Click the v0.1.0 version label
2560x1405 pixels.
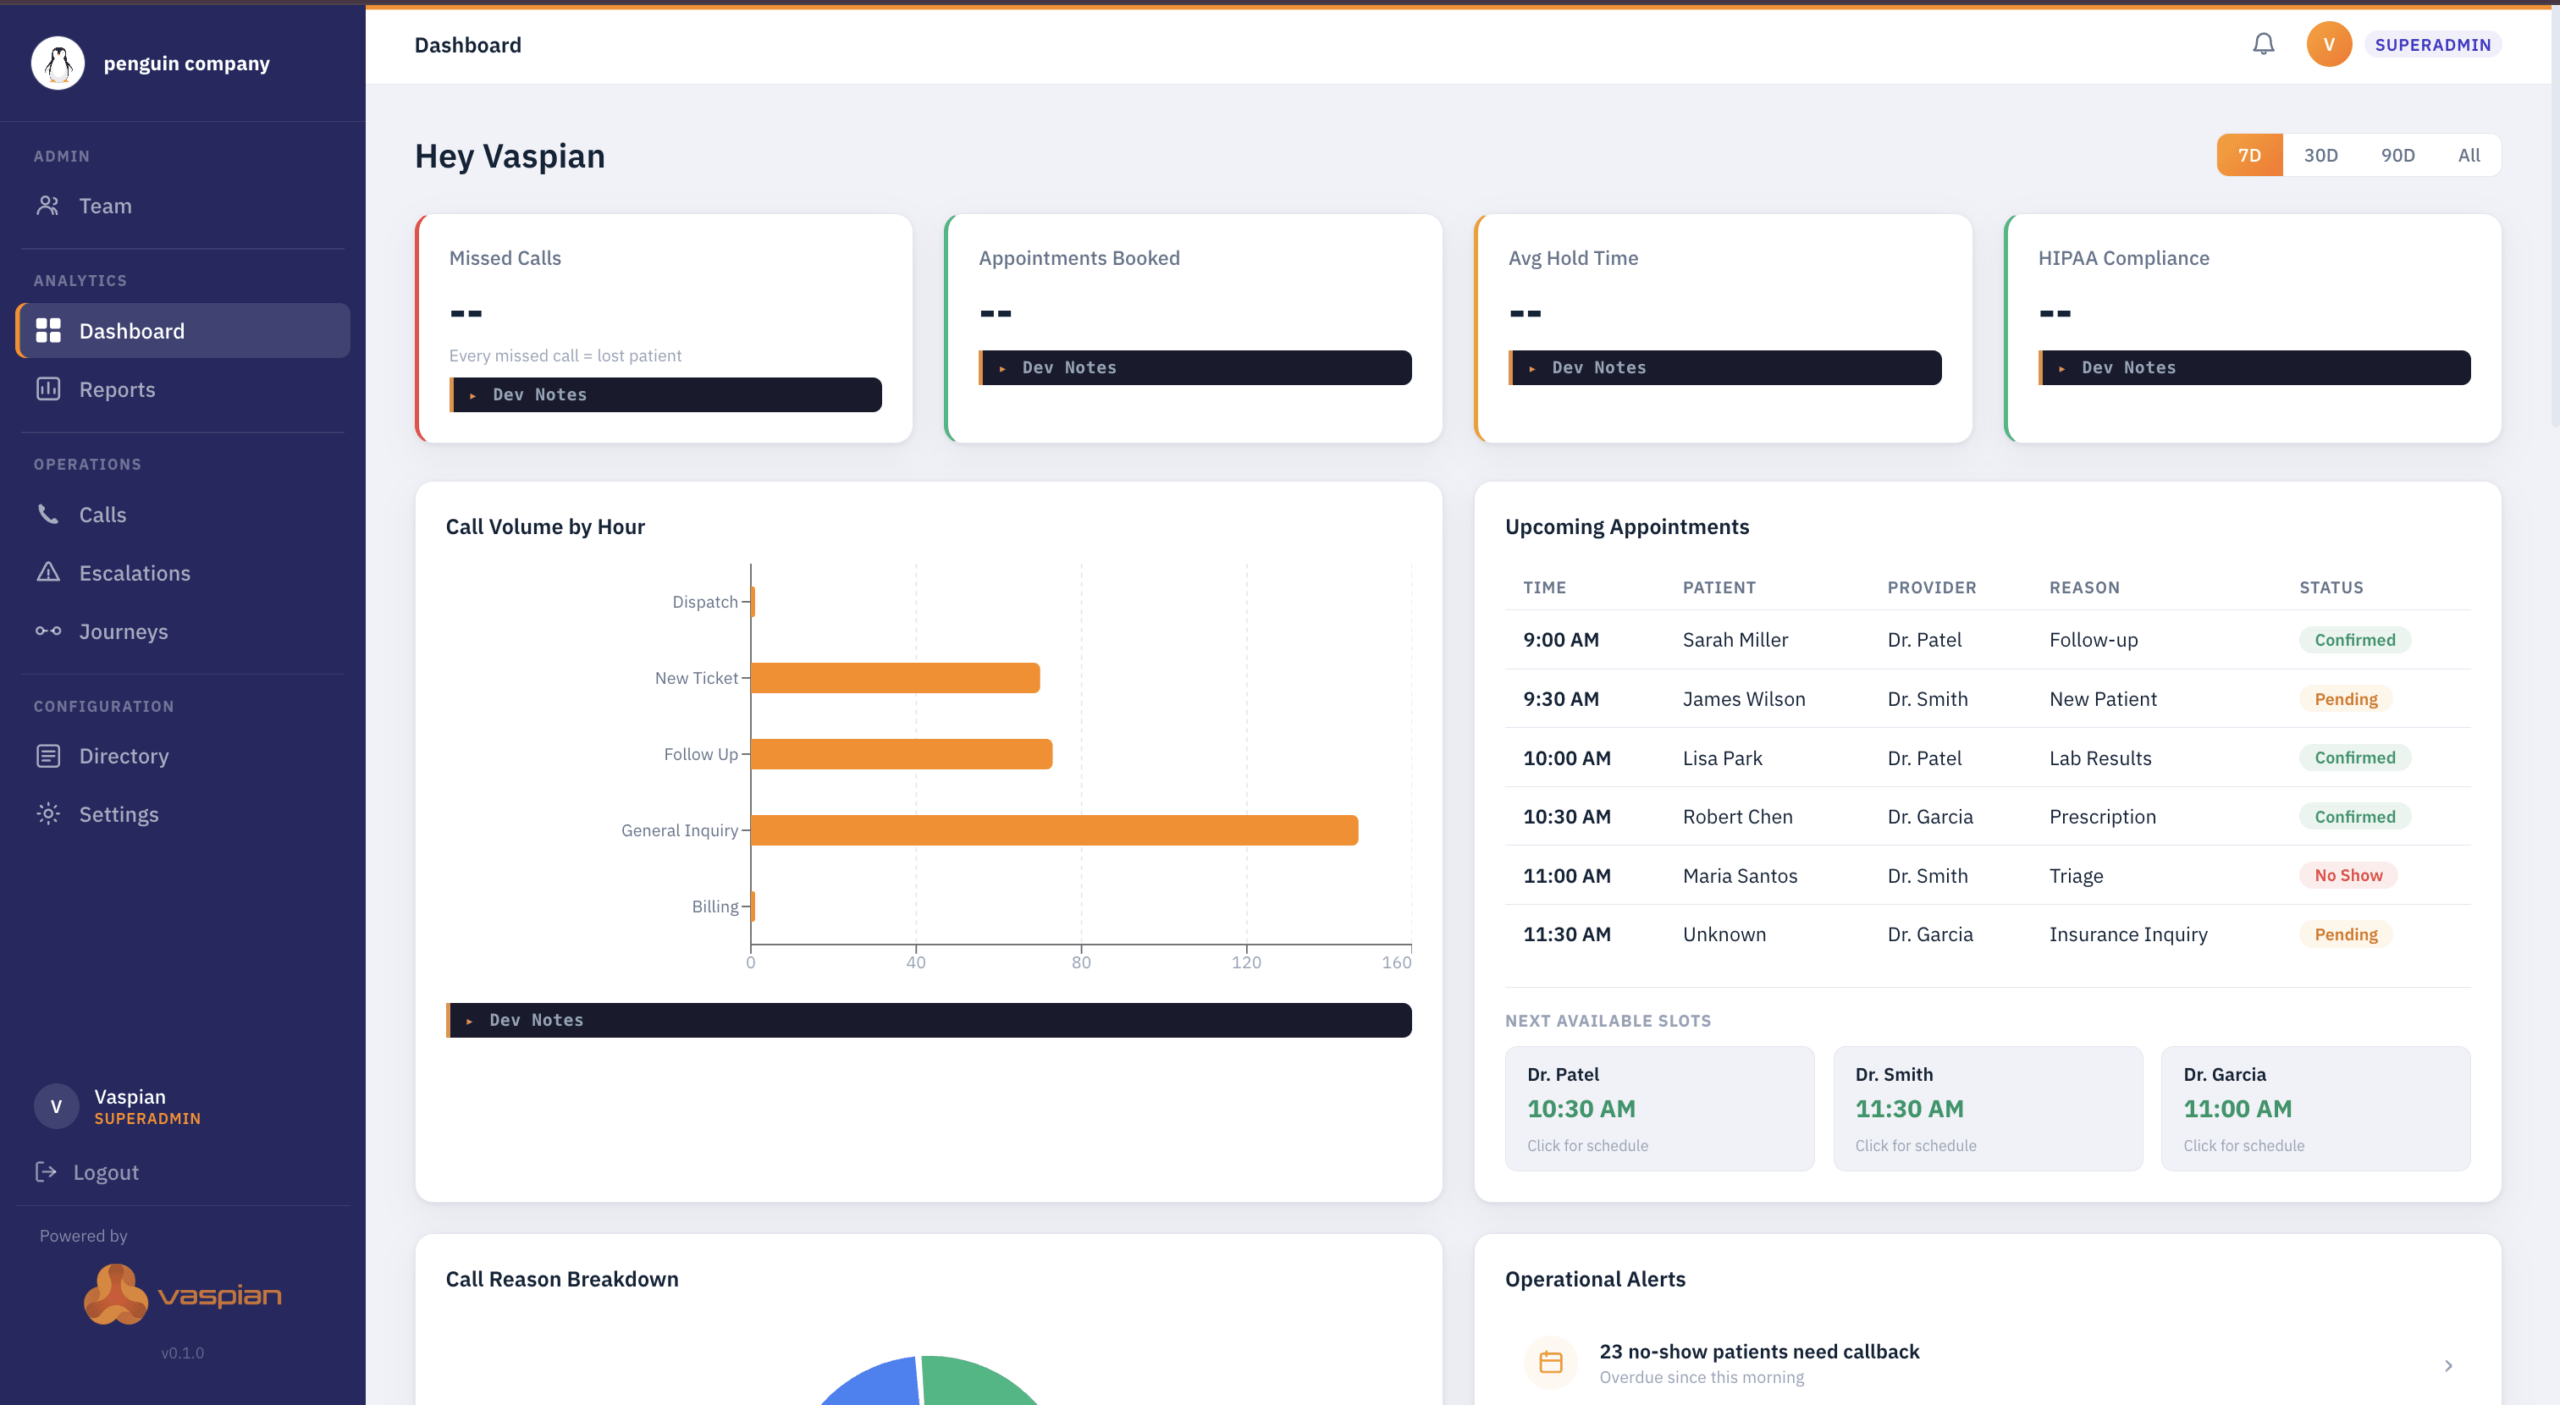click(182, 1353)
